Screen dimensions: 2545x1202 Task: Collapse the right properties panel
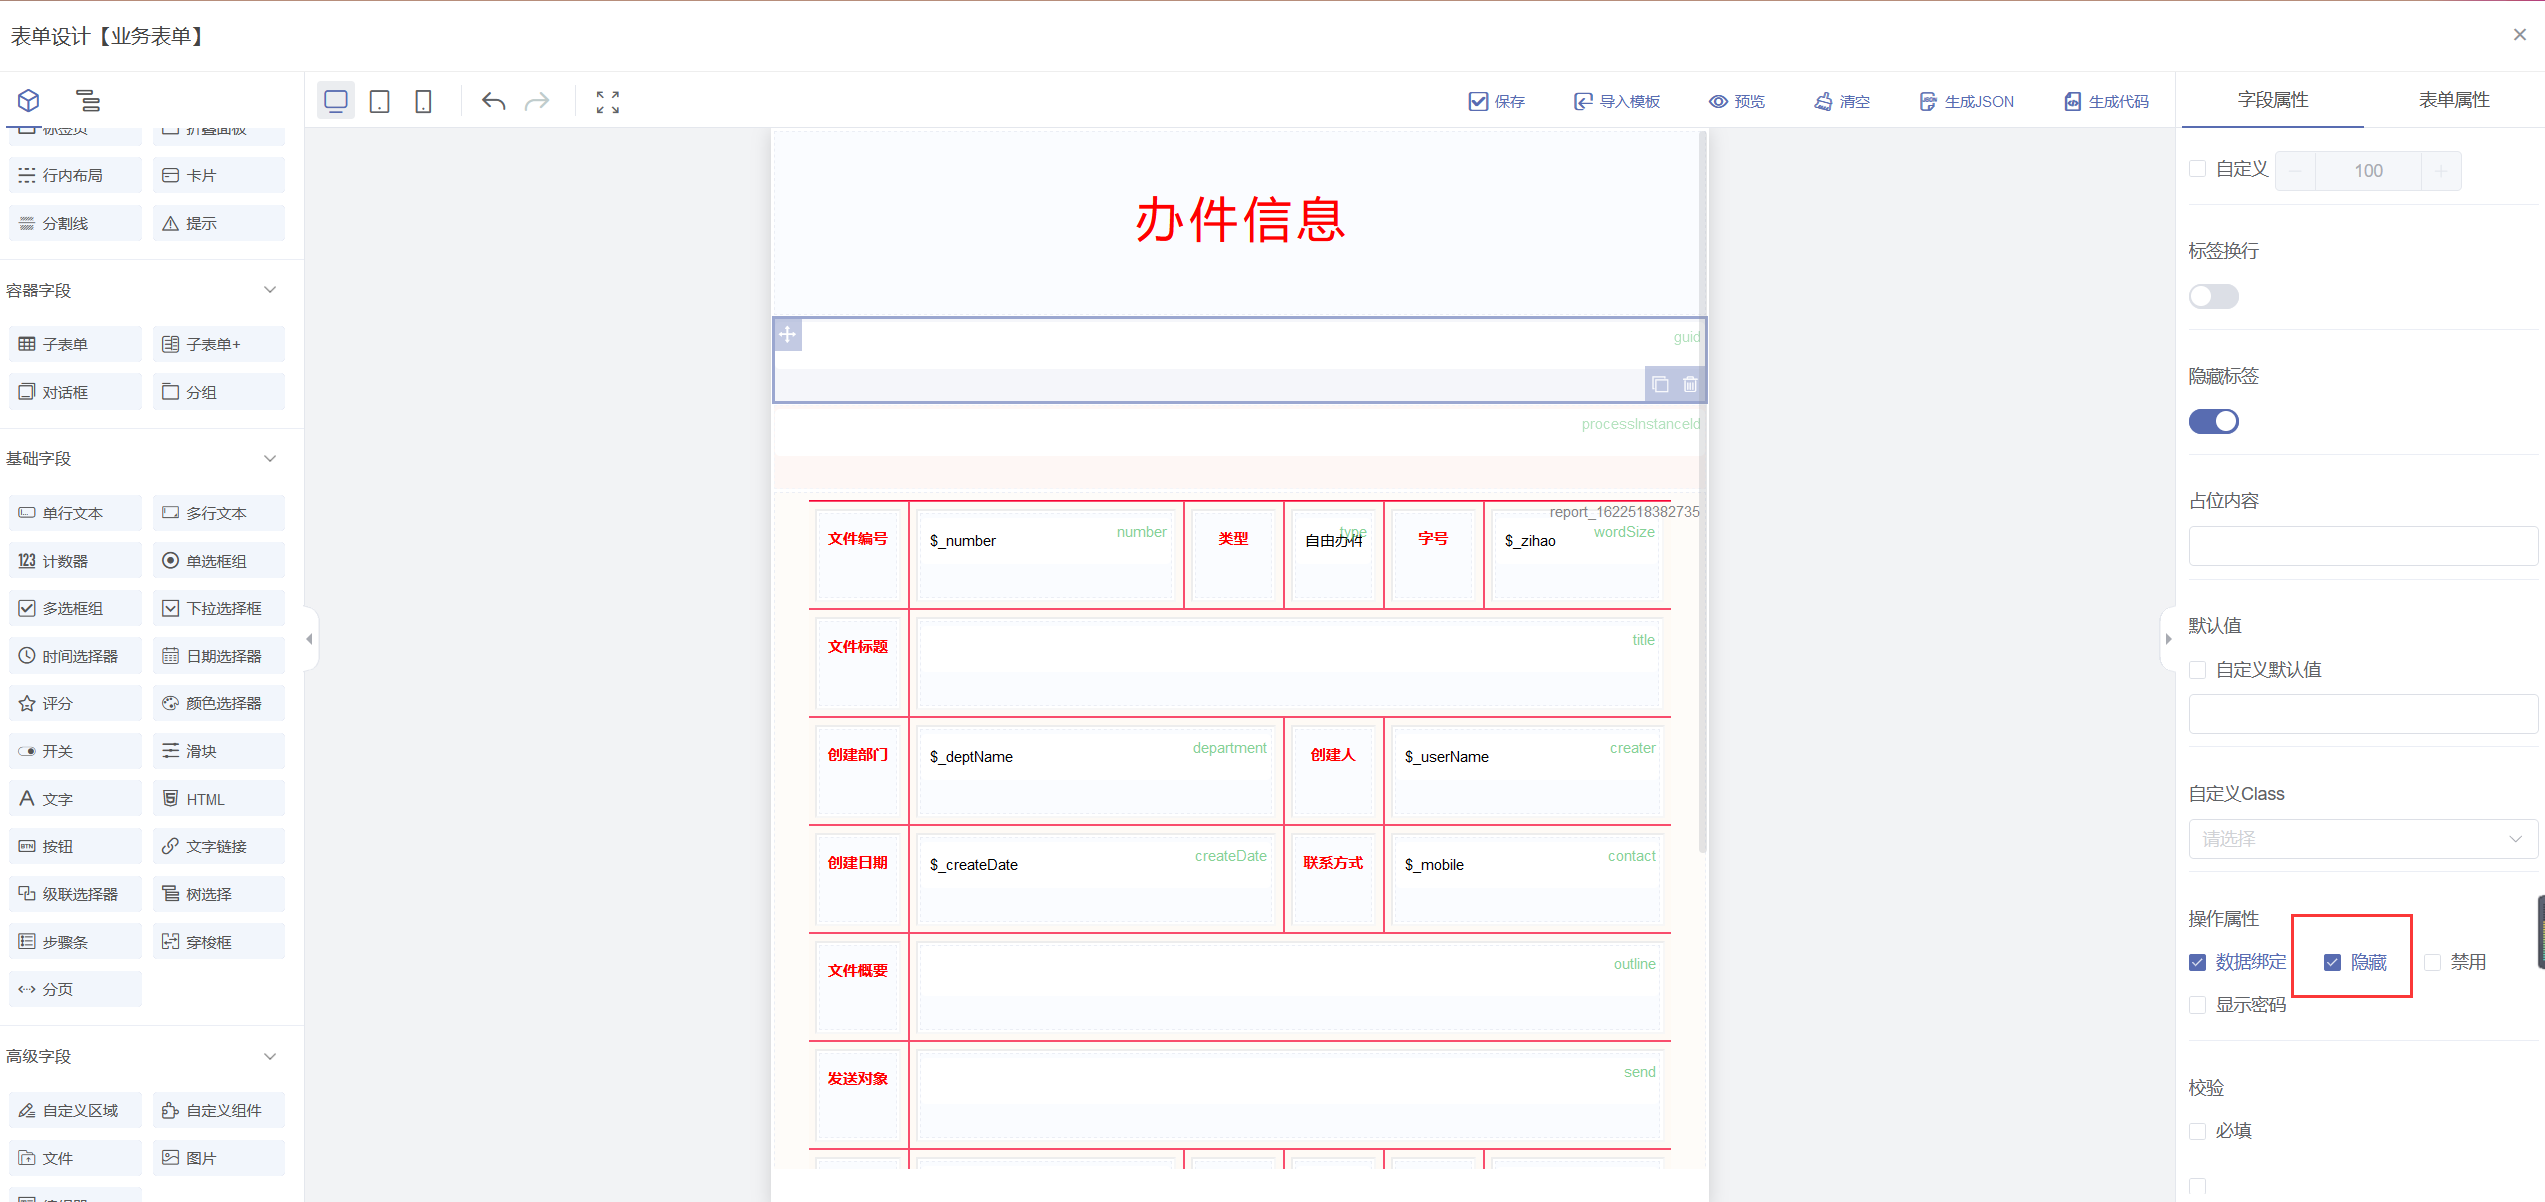click(2168, 639)
